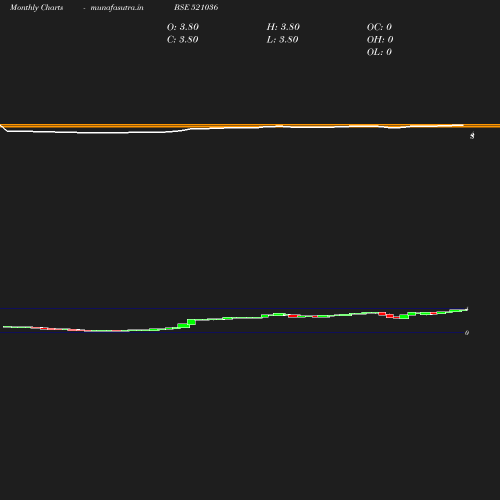Click the axis label below the orange line's right end

472,136
